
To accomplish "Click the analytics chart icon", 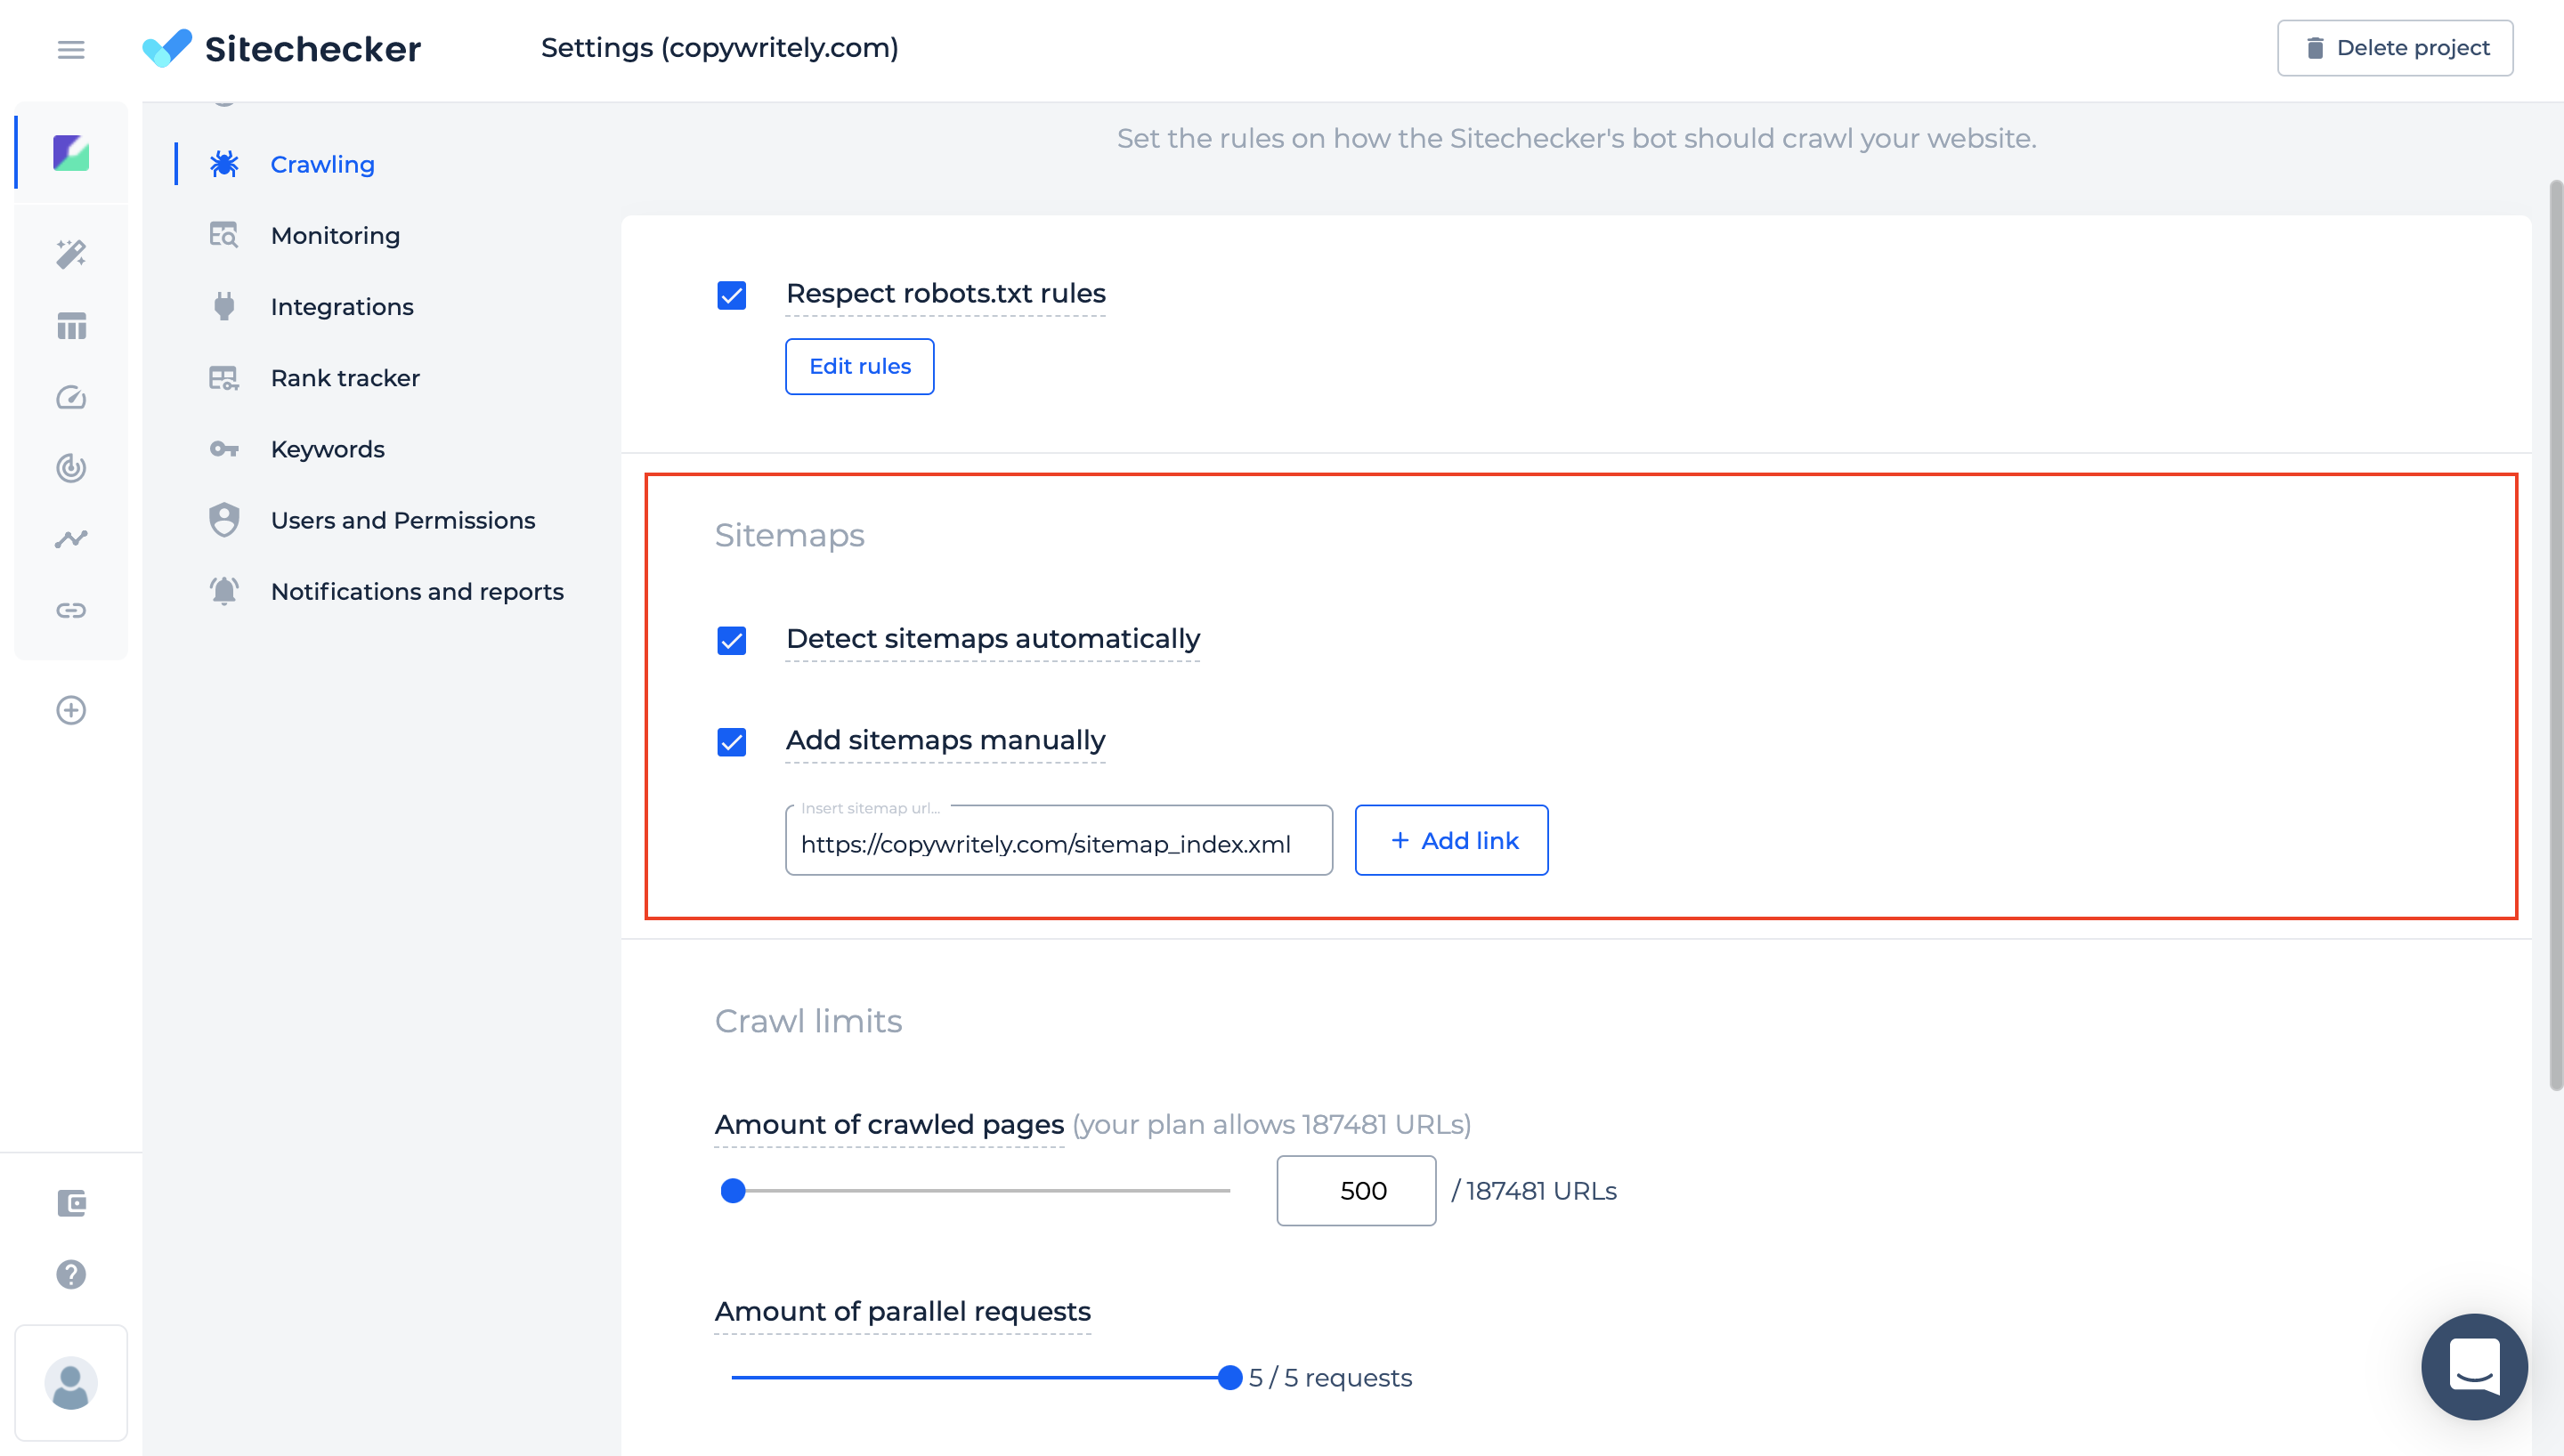I will [70, 537].
